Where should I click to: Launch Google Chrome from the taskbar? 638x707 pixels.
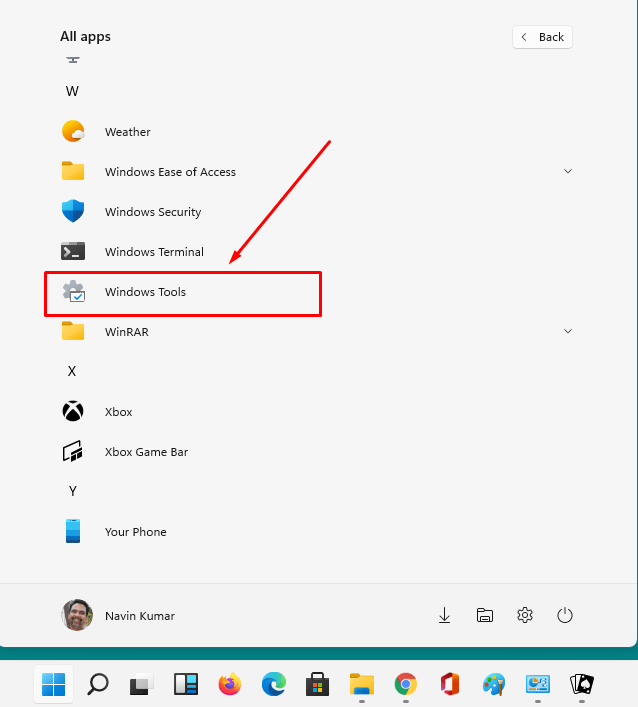[406, 684]
